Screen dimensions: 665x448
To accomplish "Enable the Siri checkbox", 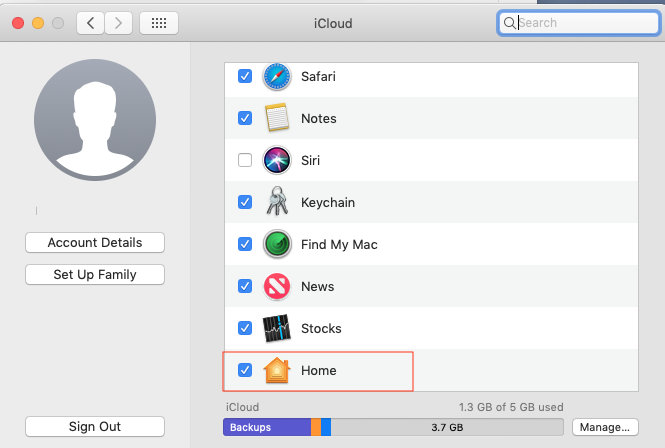I will coord(245,160).
